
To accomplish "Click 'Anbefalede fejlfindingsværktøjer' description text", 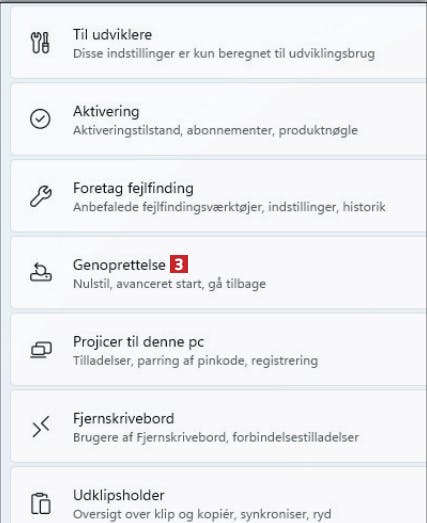I will (167, 207).
